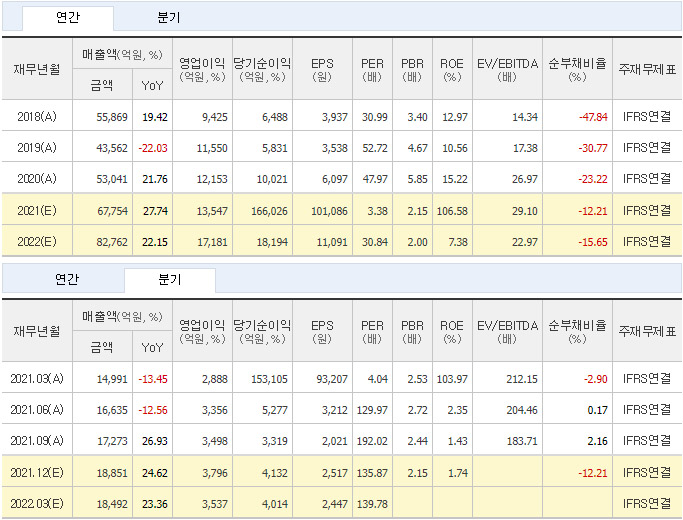Click the upper table EV/EBITDA column header
This screenshot has height=520, width=683.
point(507,70)
